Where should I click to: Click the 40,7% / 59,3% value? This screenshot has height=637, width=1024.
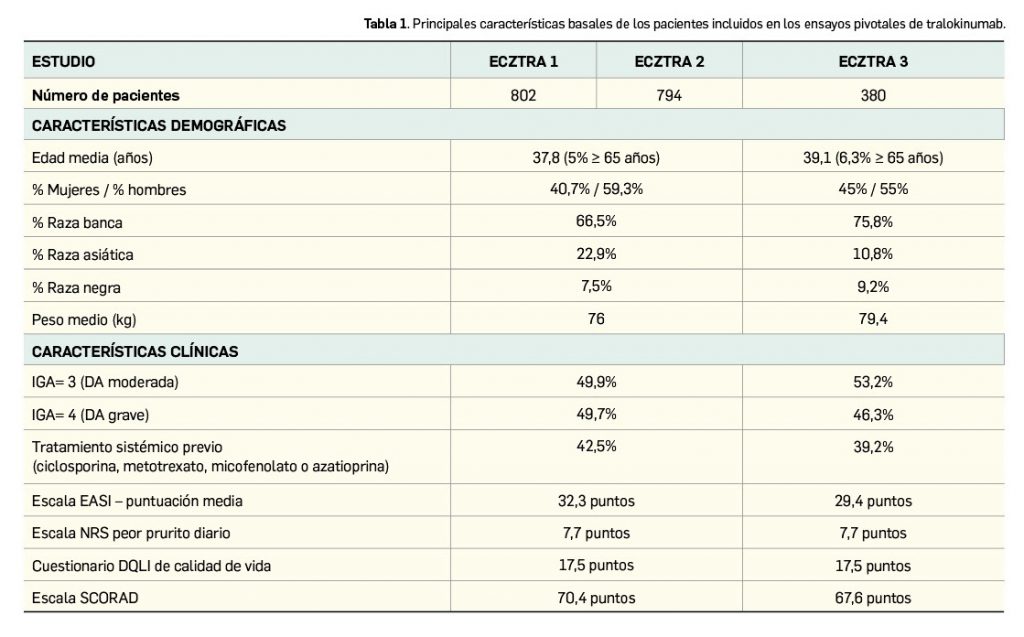pos(596,189)
